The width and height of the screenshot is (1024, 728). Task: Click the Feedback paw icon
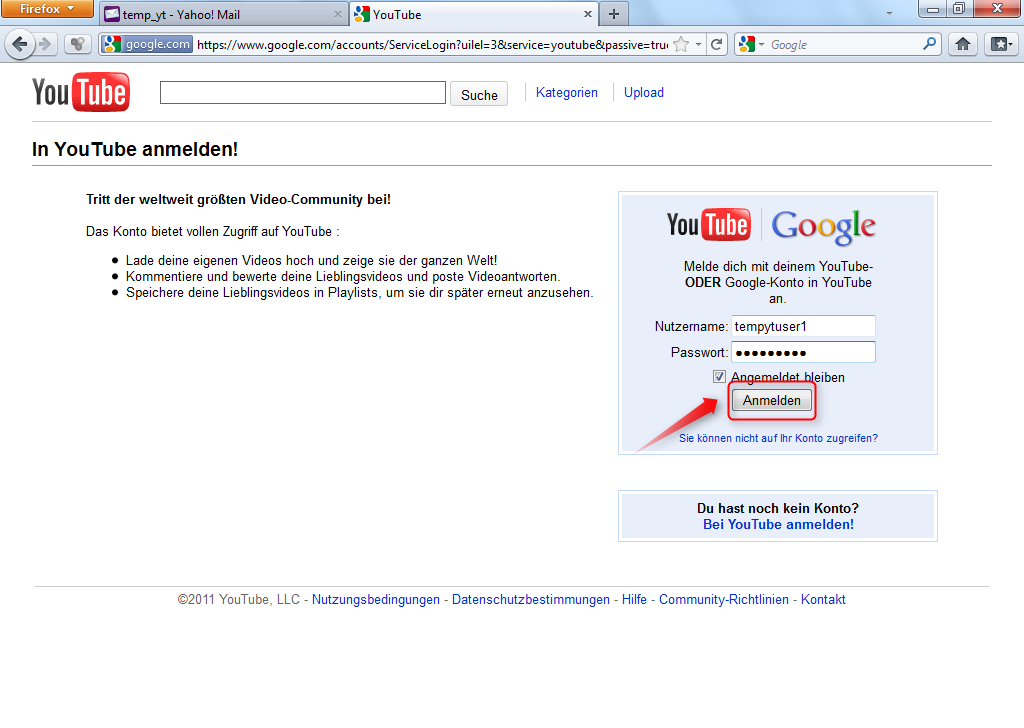click(77, 44)
